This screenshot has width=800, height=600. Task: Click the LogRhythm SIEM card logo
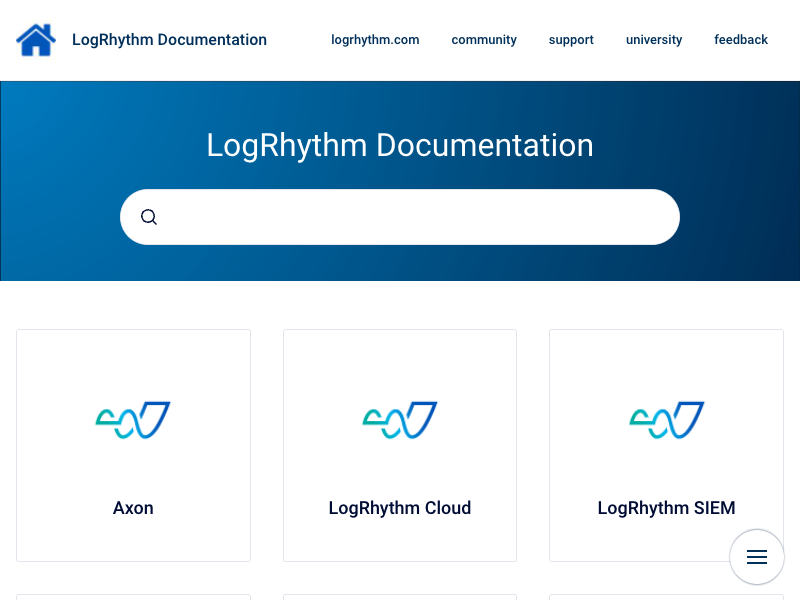coord(667,420)
